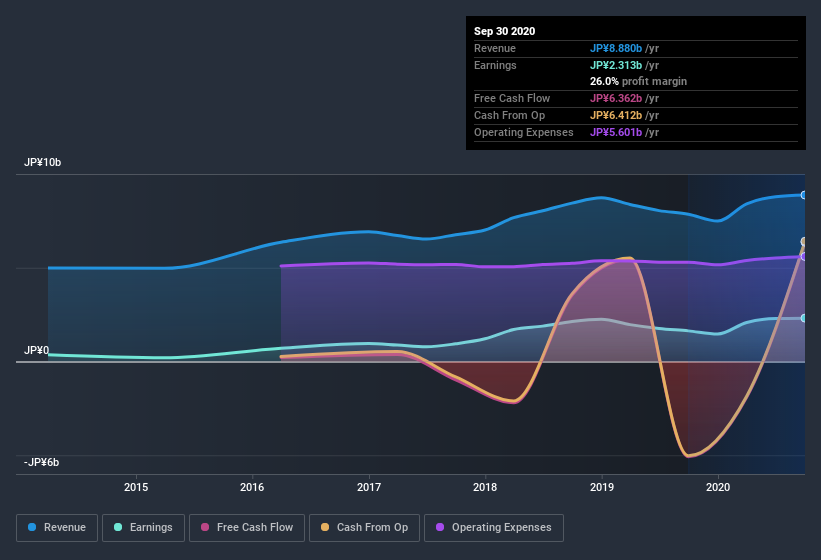The image size is (821, 560).
Task: Click the pink Free Cash Flow dot
Action: click(205, 527)
